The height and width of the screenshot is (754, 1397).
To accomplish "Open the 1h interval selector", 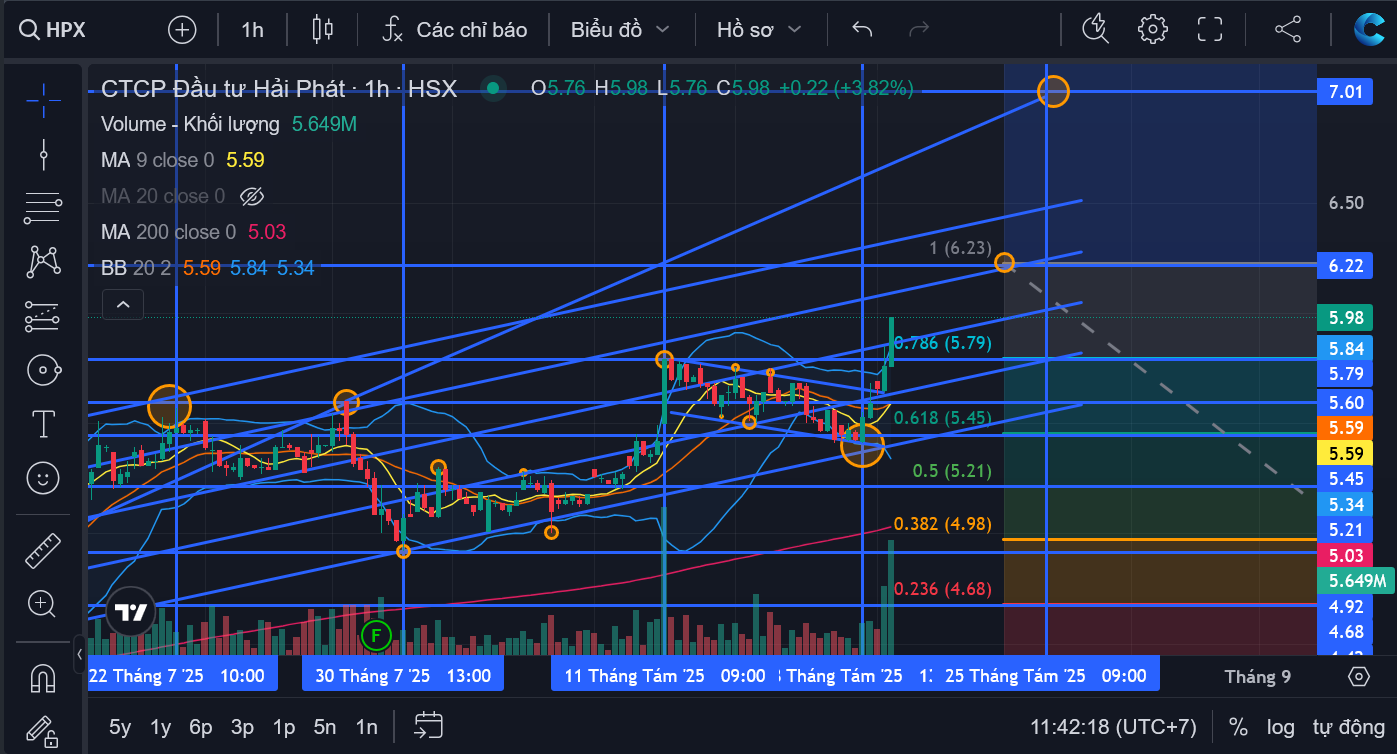I will (x=252, y=29).
